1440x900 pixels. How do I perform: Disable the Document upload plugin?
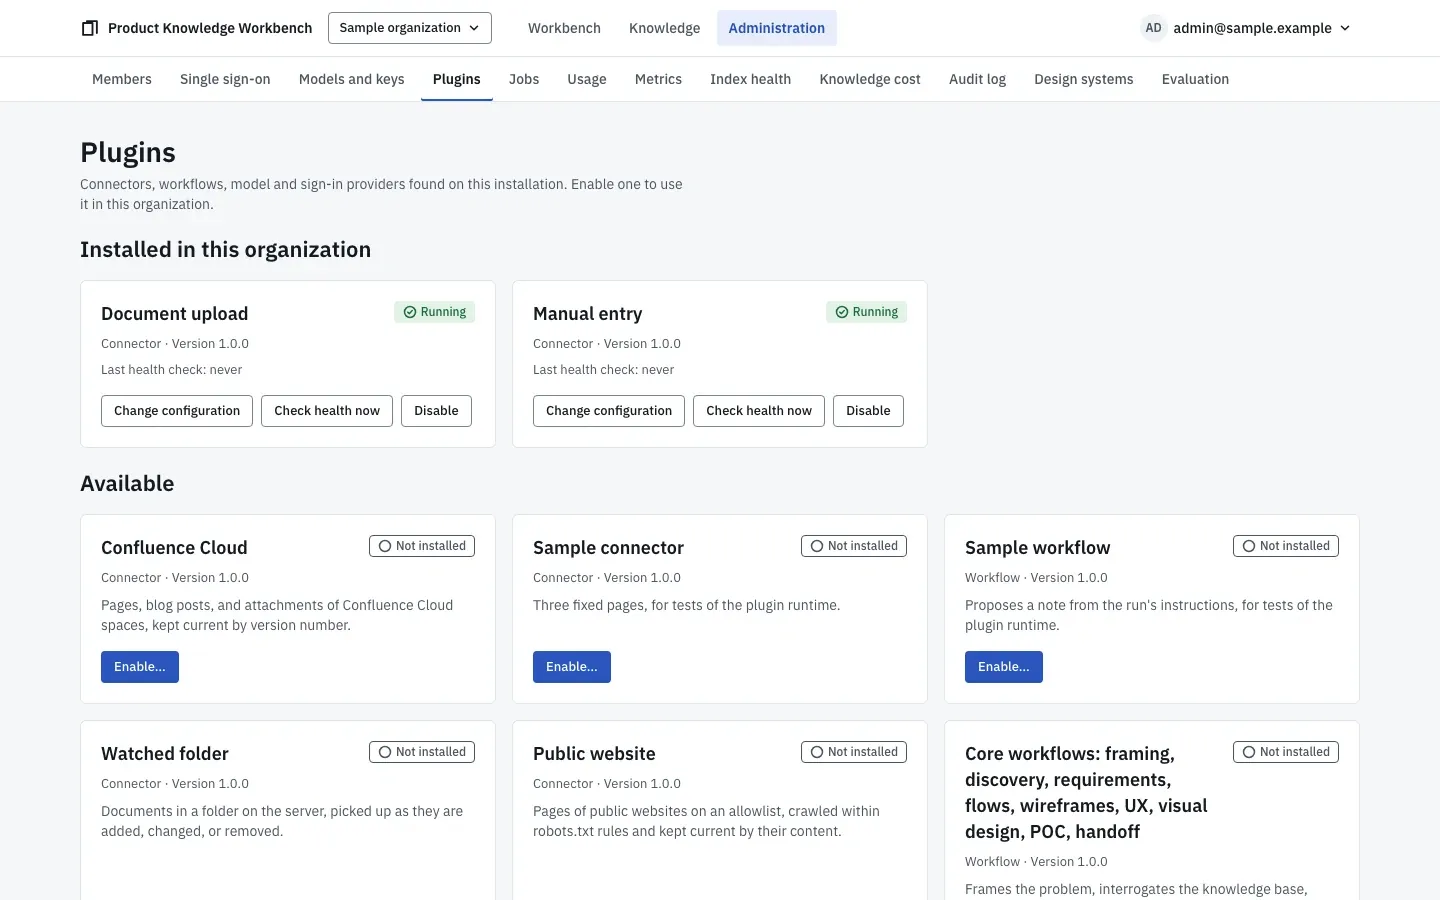point(436,411)
